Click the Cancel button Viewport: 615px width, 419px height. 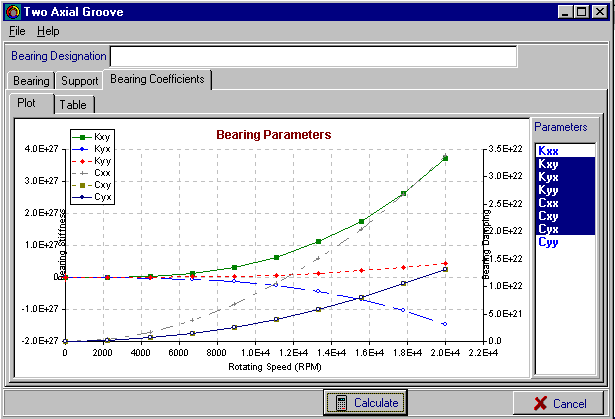[x=558, y=402]
